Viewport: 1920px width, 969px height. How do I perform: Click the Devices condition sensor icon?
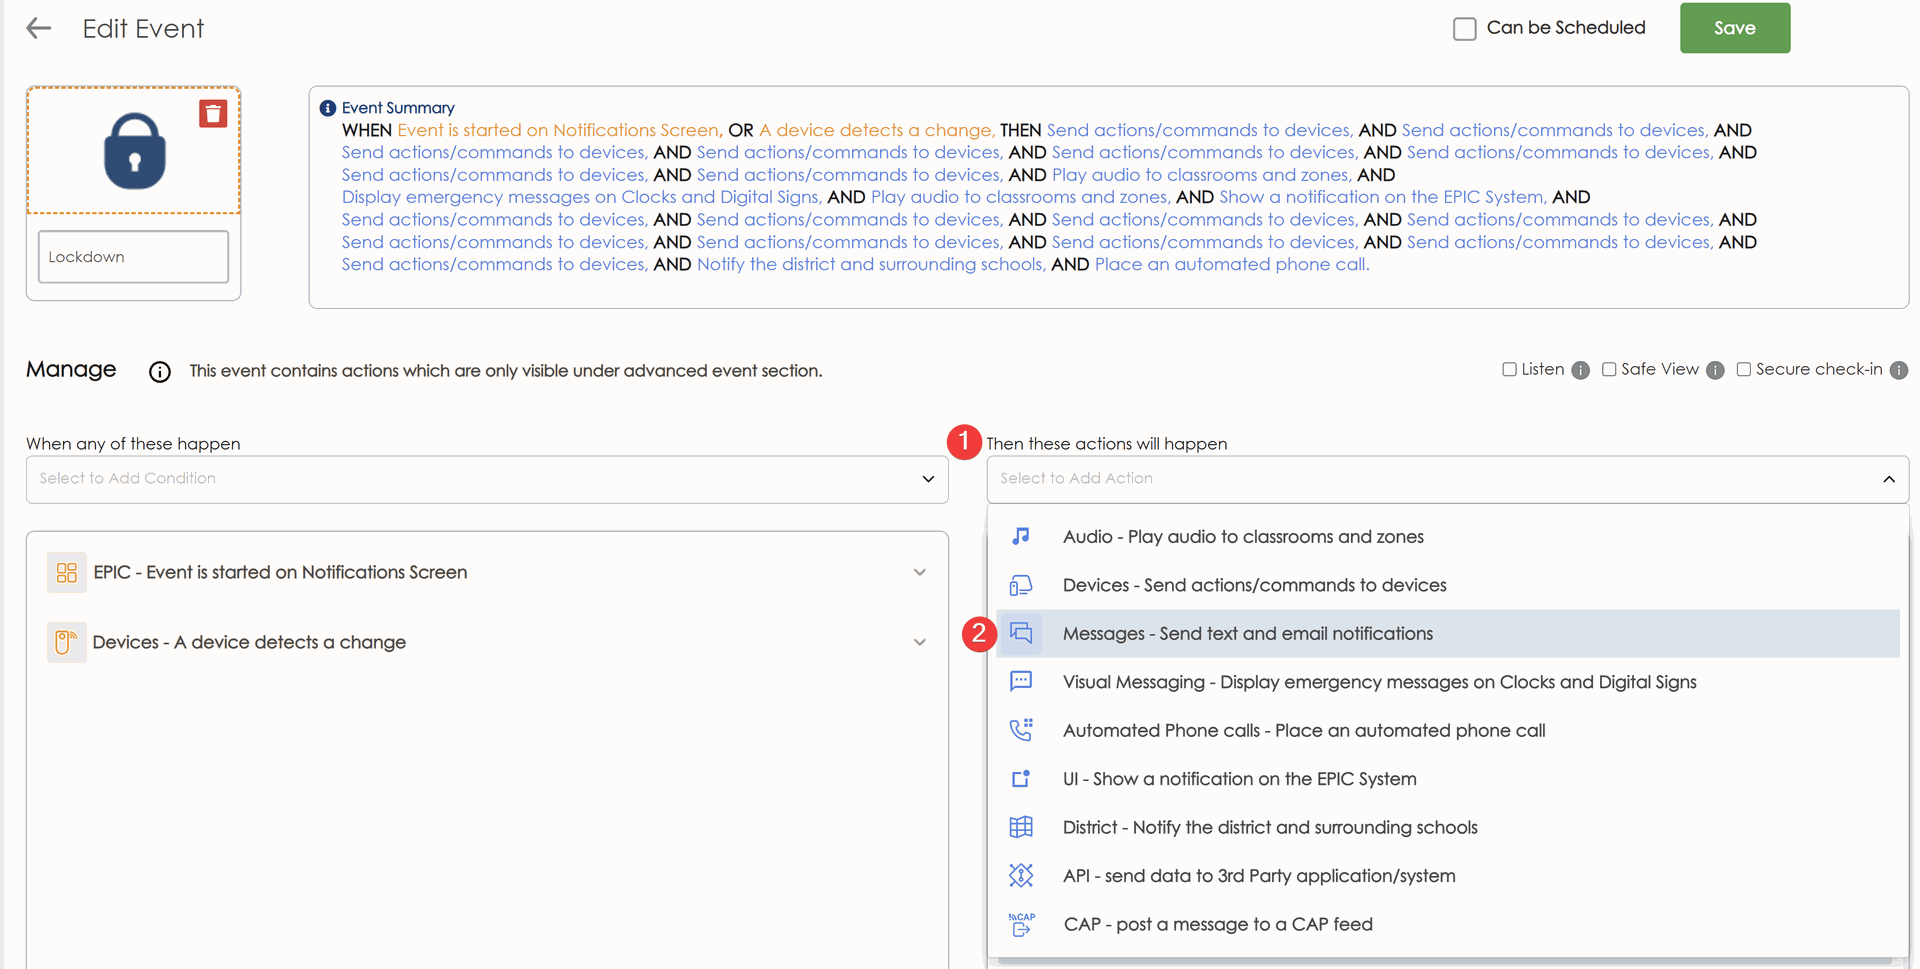point(67,642)
